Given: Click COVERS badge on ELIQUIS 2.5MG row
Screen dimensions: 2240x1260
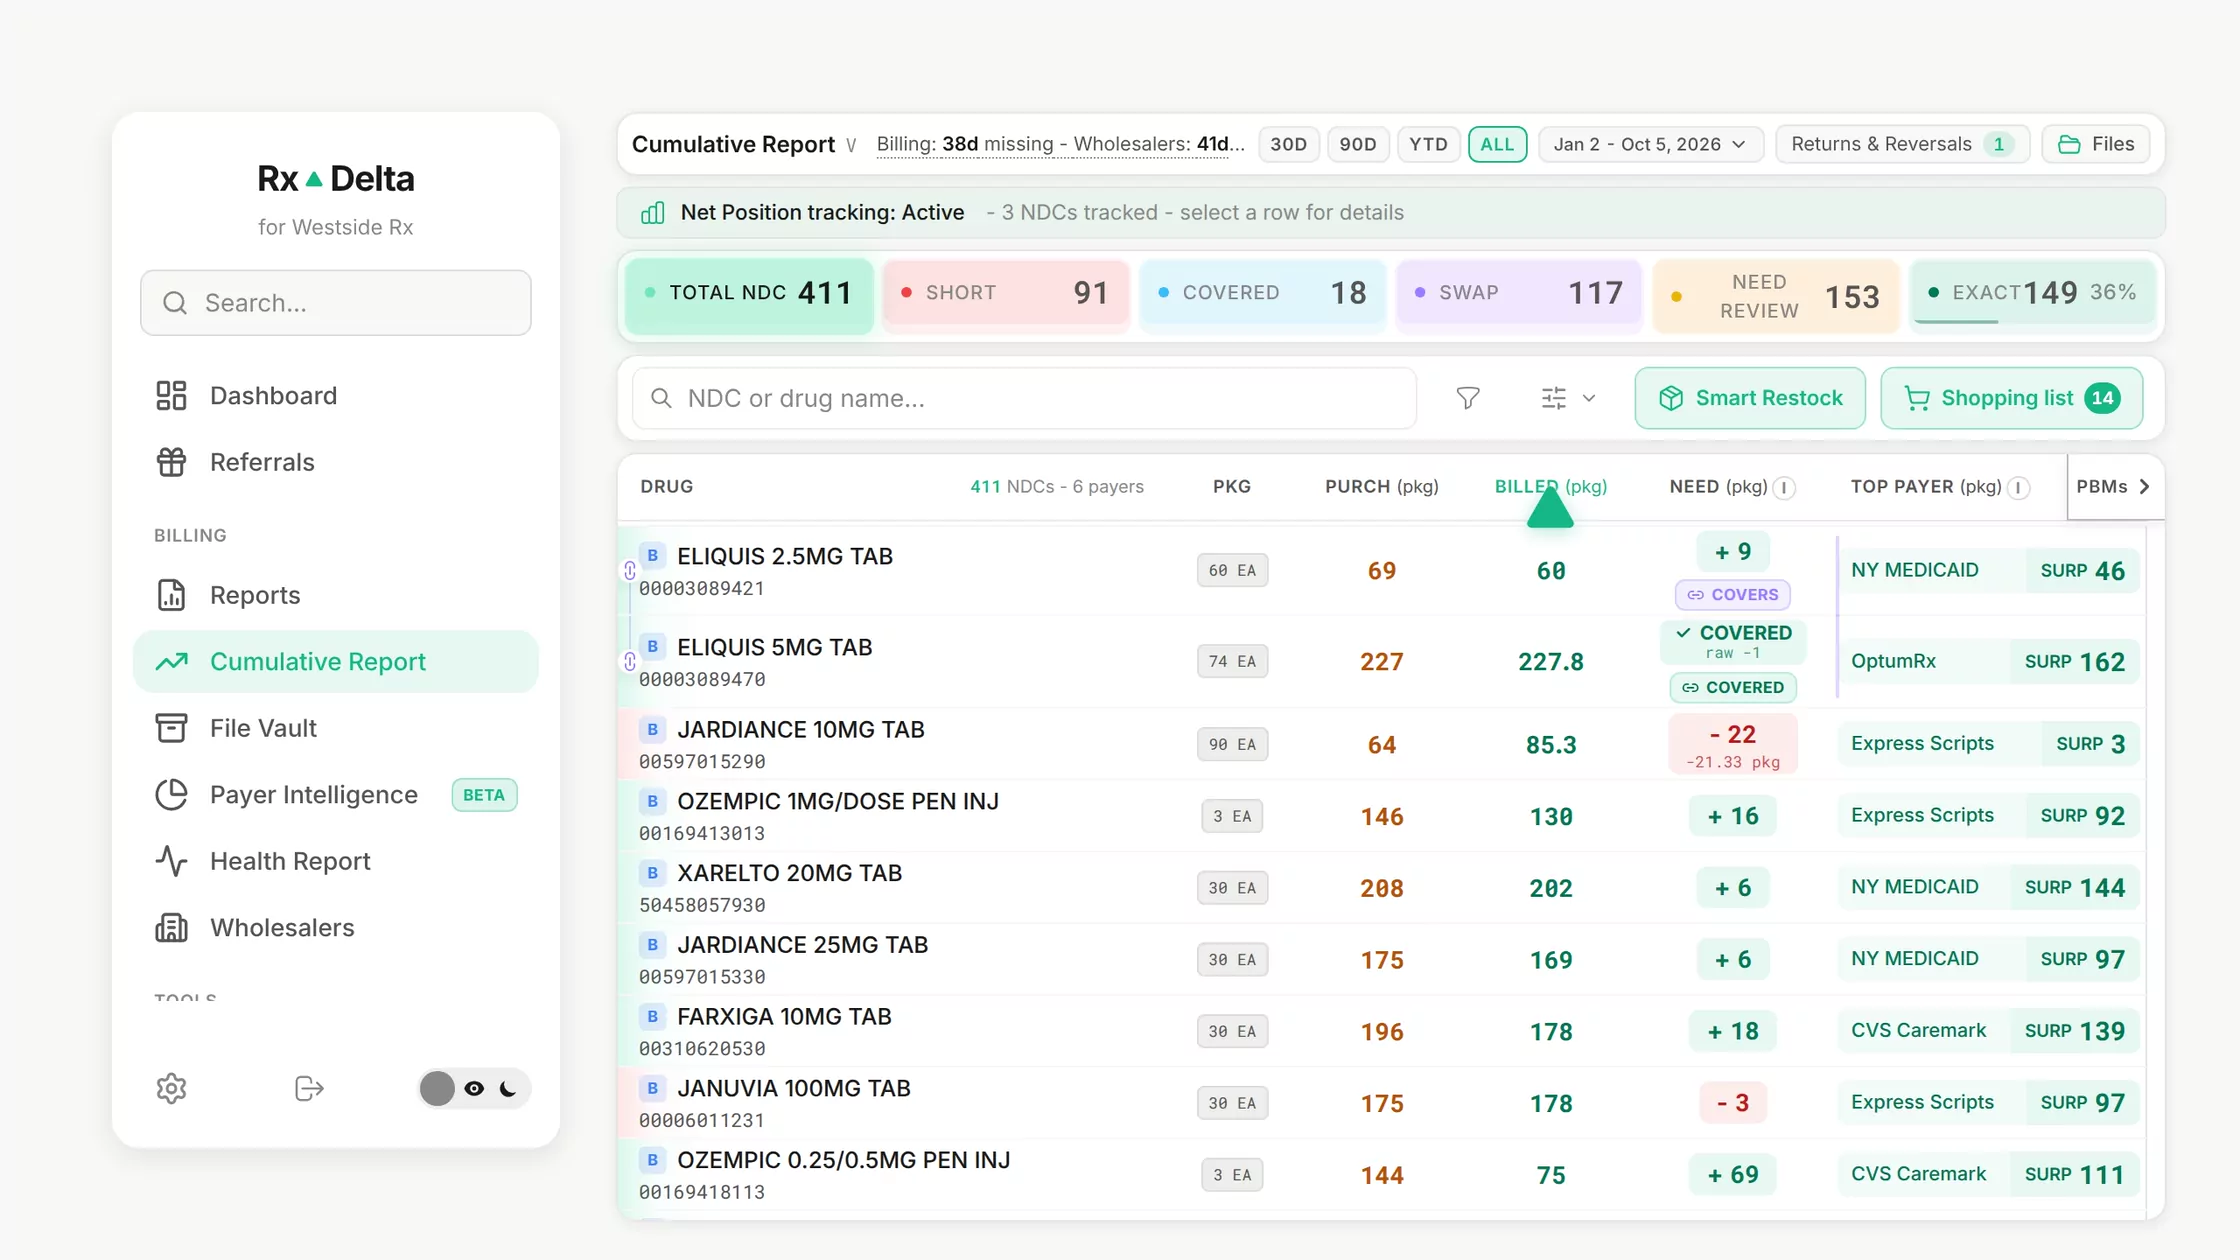Looking at the screenshot, I should pyautogui.click(x=1733, y=595).
